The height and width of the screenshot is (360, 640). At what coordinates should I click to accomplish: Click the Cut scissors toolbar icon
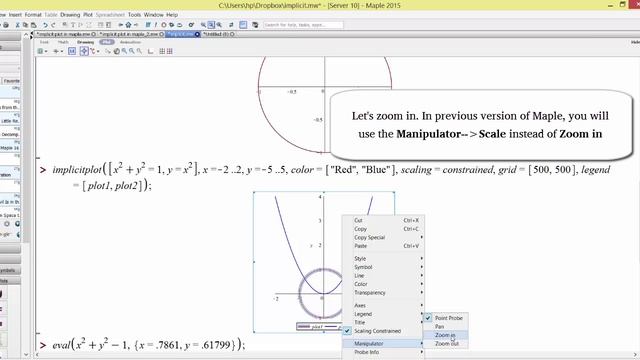coord(18,25)
